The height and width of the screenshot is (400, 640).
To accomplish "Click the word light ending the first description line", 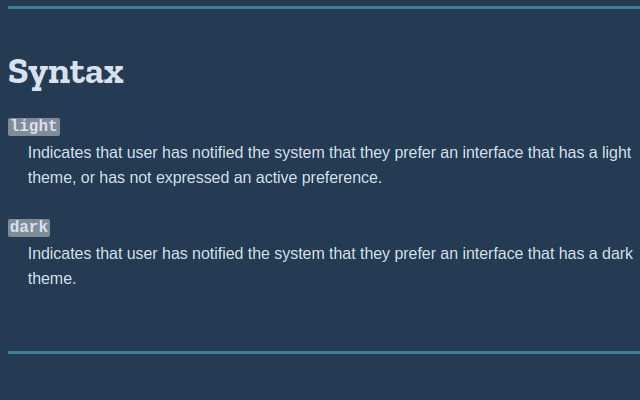I will (616, 153).
